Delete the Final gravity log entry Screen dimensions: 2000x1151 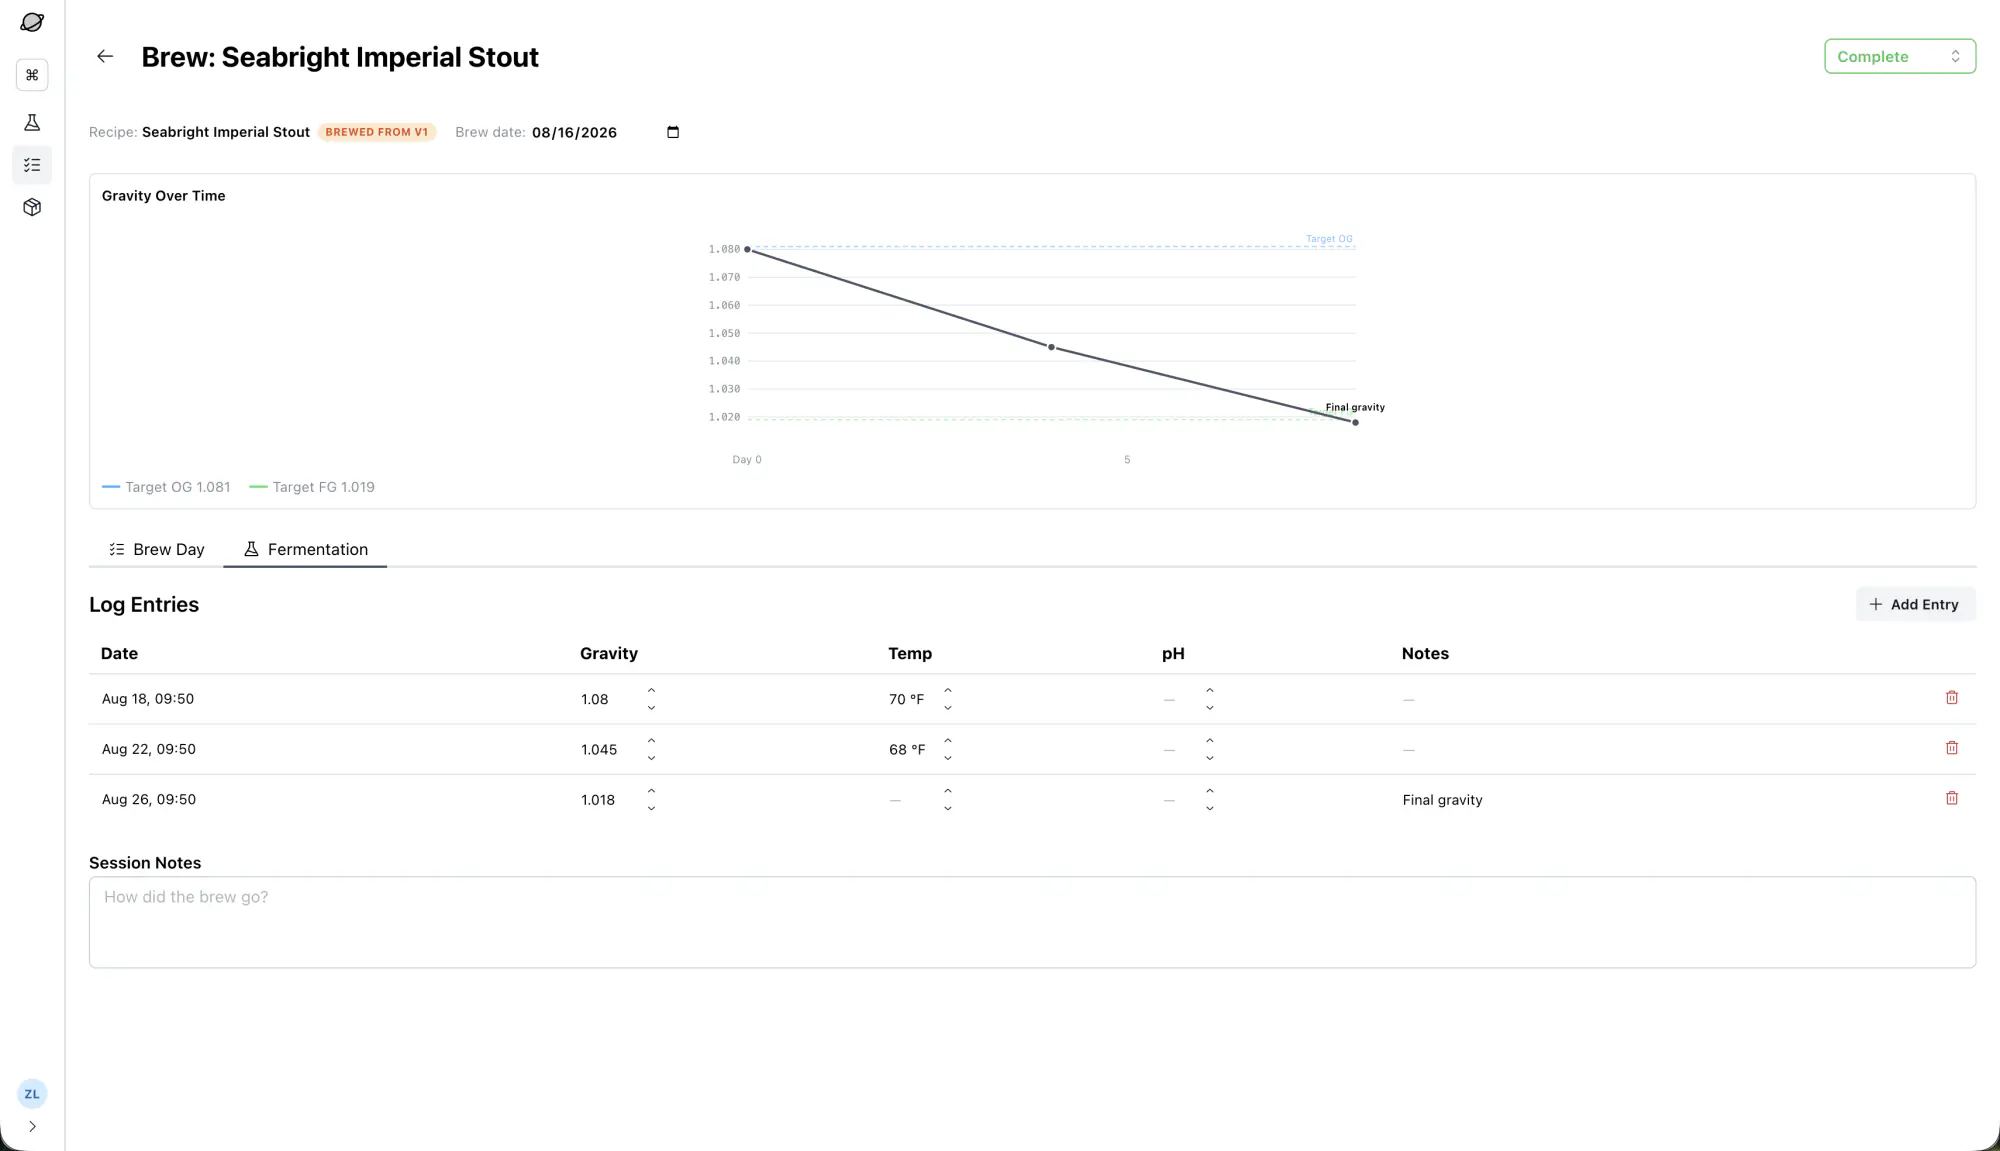pyautogui.click(x=1951, y=798)
